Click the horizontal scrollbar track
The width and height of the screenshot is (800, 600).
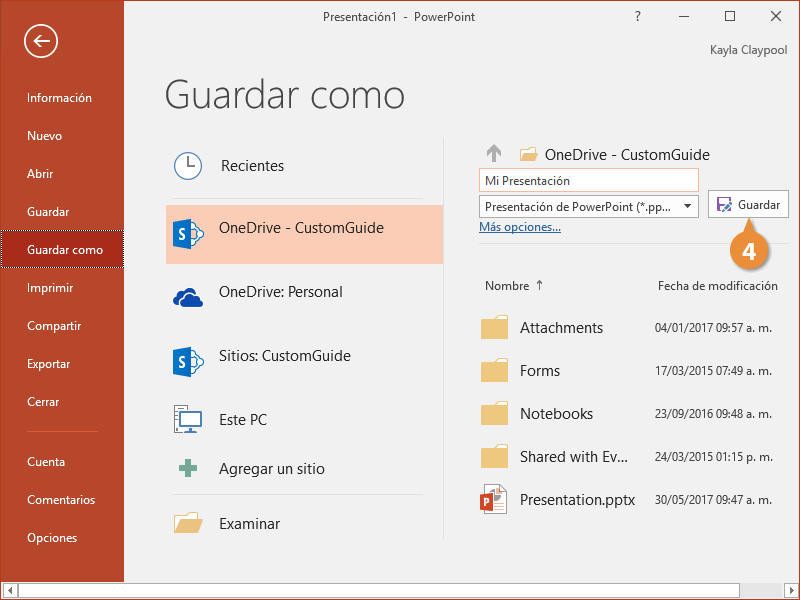(x=761, y=591)
